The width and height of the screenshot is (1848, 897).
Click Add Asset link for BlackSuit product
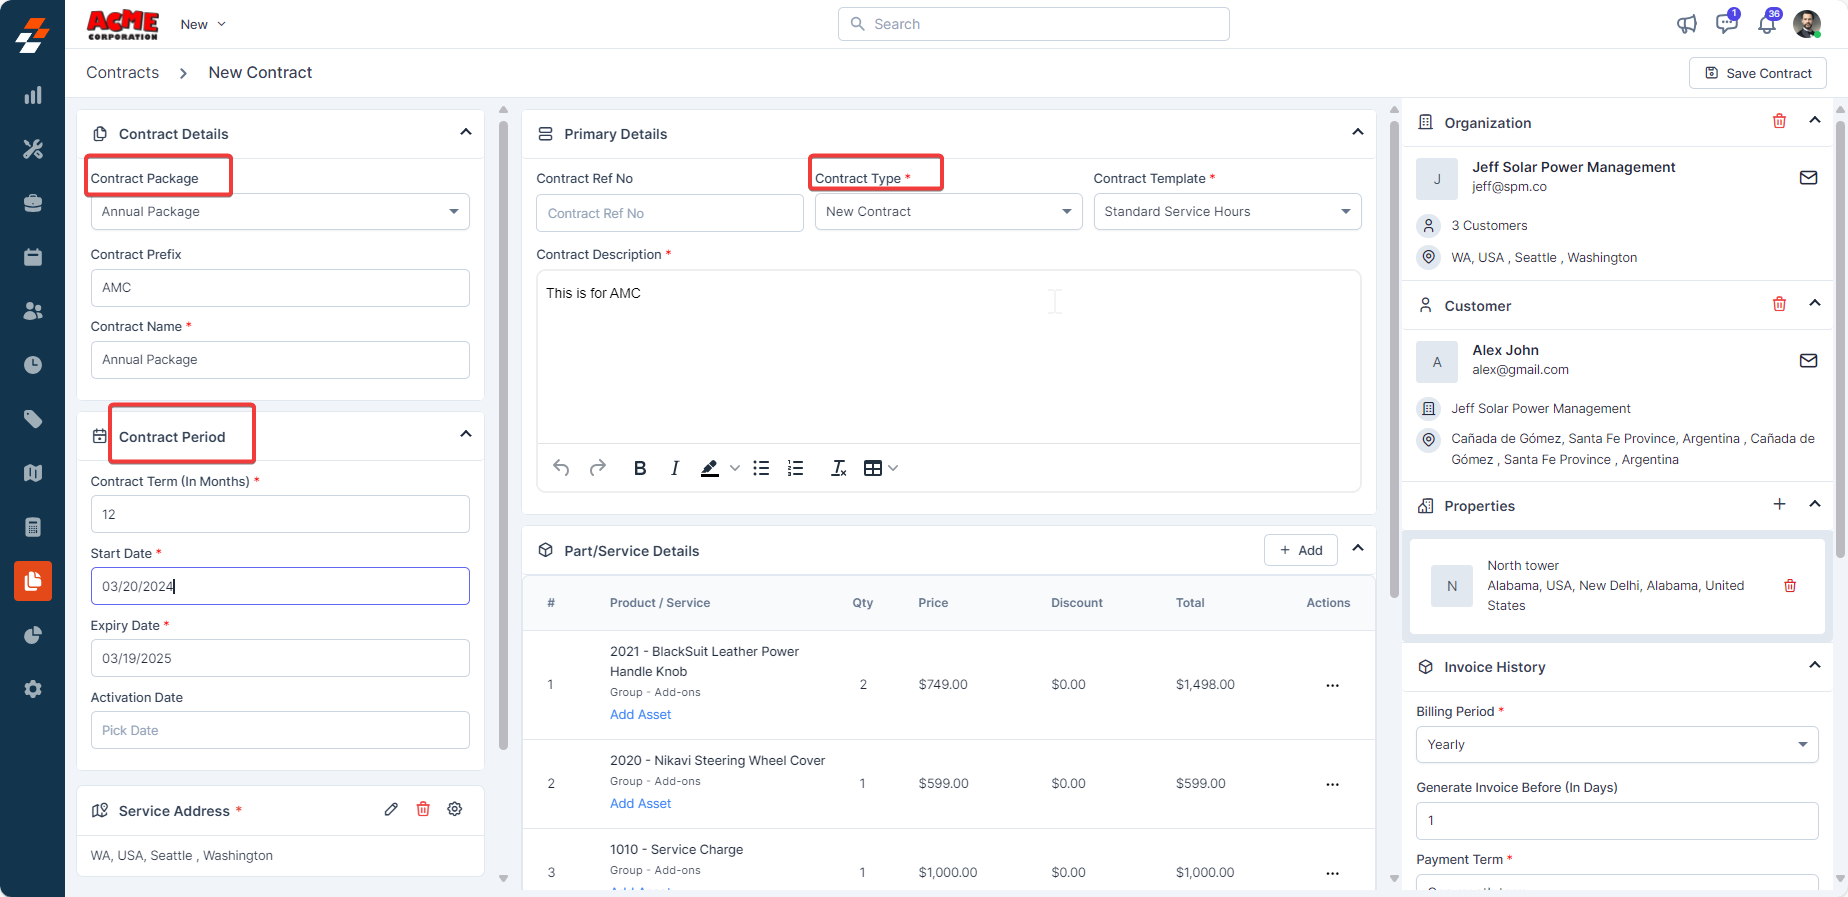tap(640, 715)
